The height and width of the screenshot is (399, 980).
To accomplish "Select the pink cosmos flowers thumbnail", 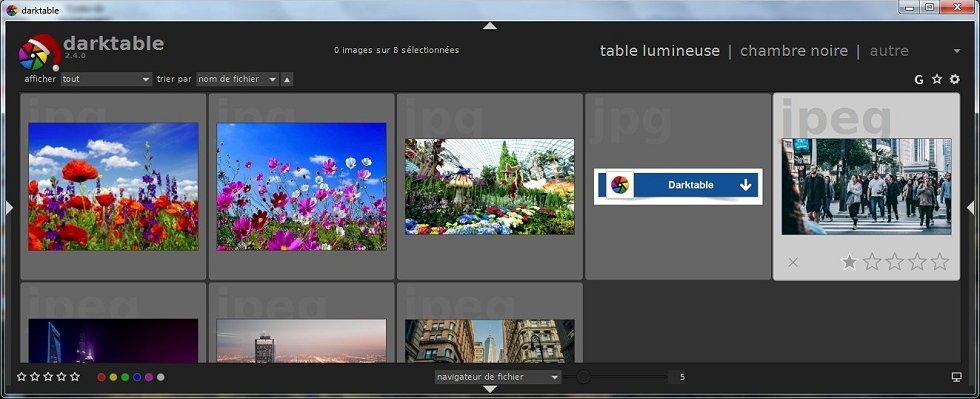I will (x=301, y=186).
